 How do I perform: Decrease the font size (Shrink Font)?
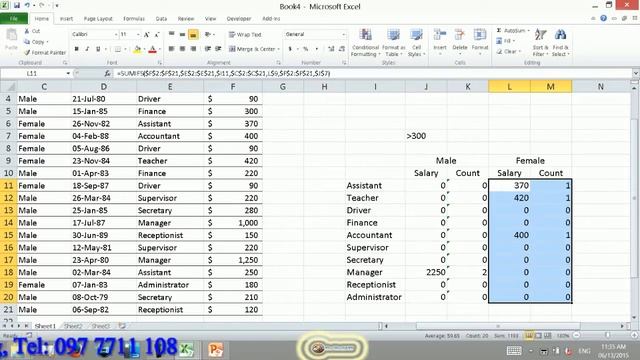157,35
